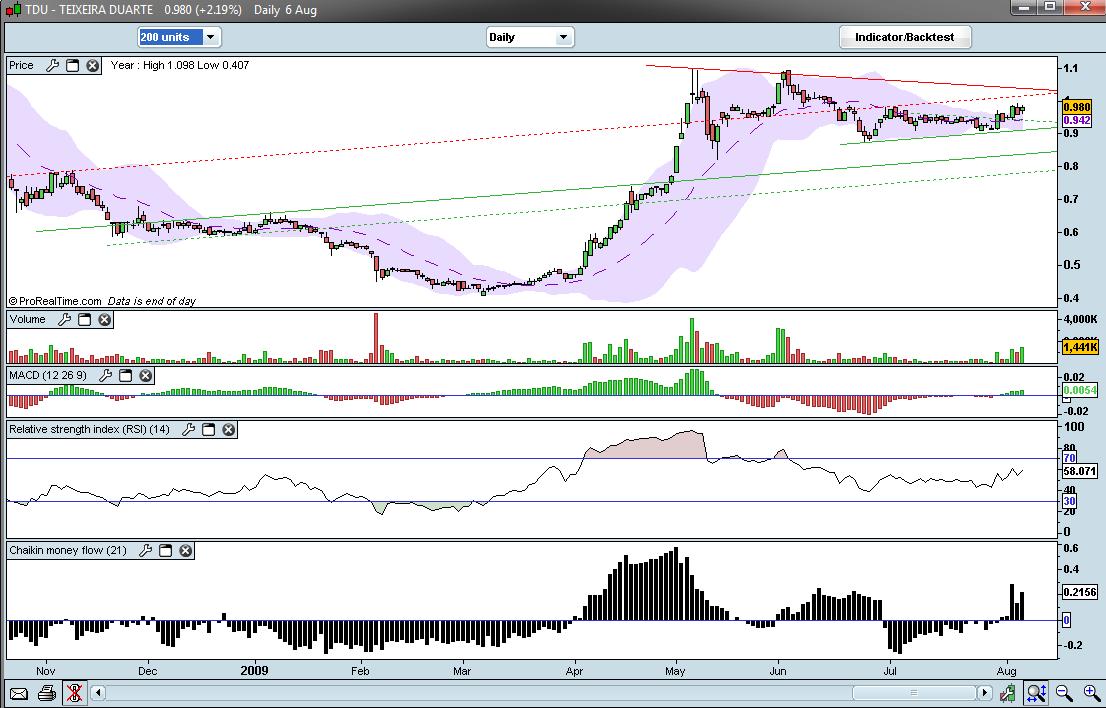Click the 0.0054 MACD value tag
Screen dimensions: 1106x708
coord(1080,390)
